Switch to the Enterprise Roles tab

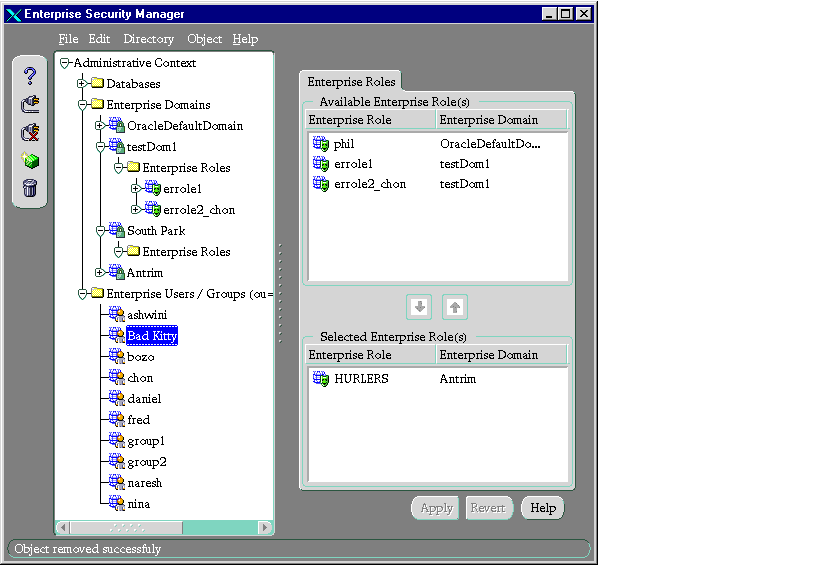[x=351, y=82]
